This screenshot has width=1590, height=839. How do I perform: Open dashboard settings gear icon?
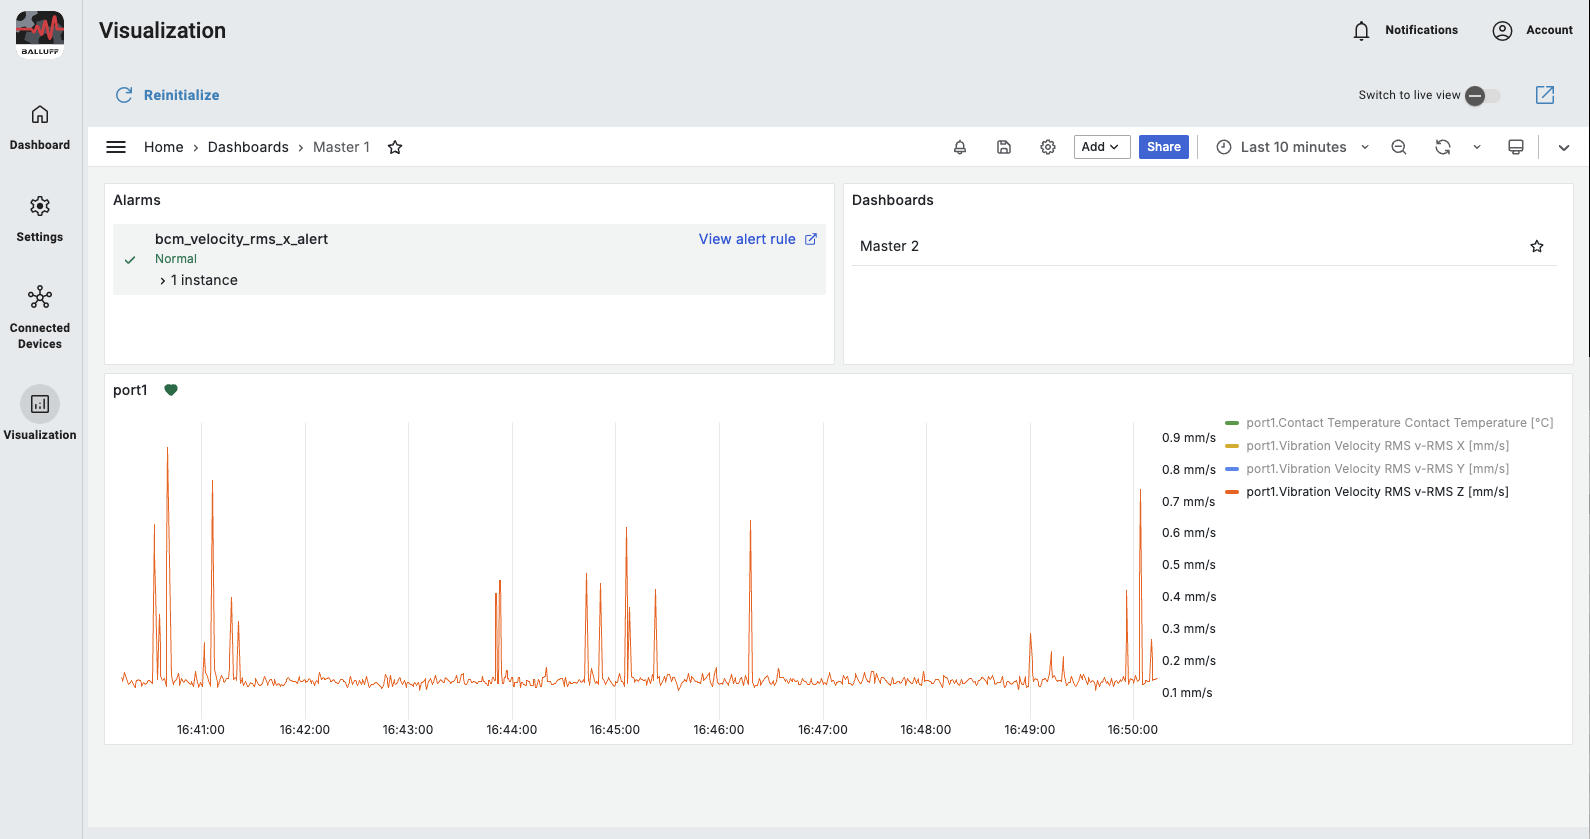(1047, 147)
